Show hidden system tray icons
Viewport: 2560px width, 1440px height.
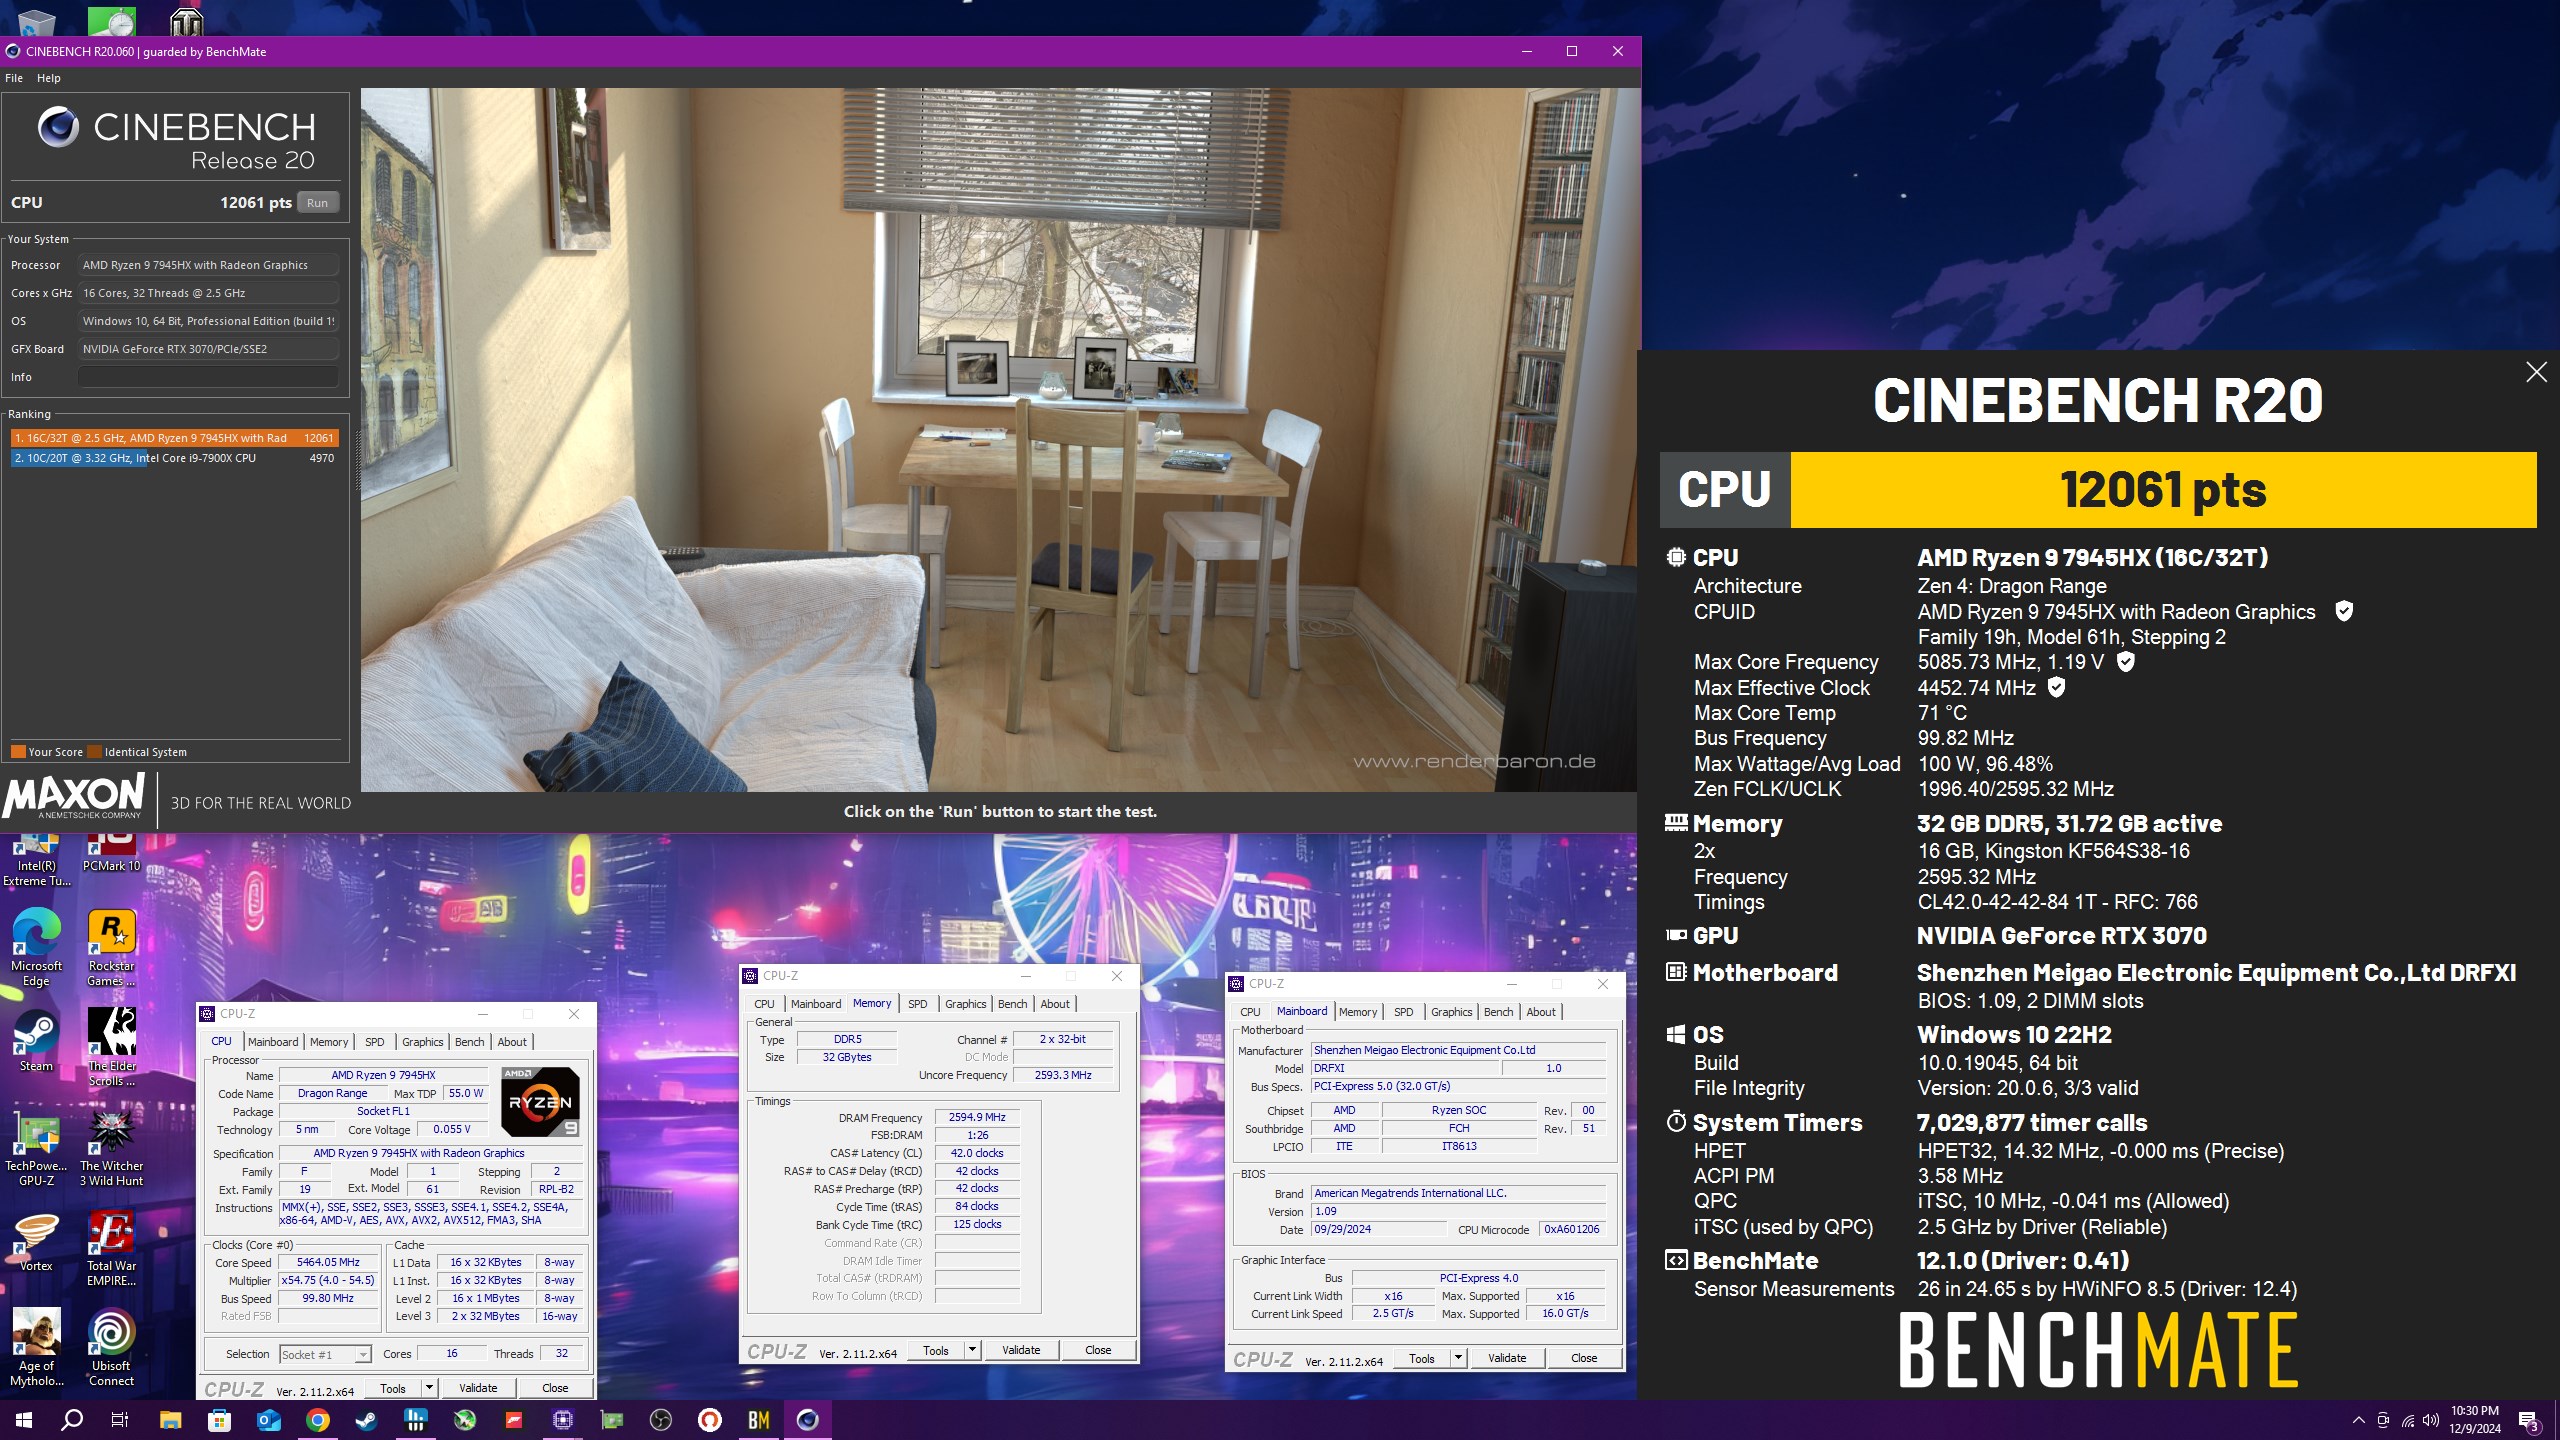(x=2359, y=1420)
